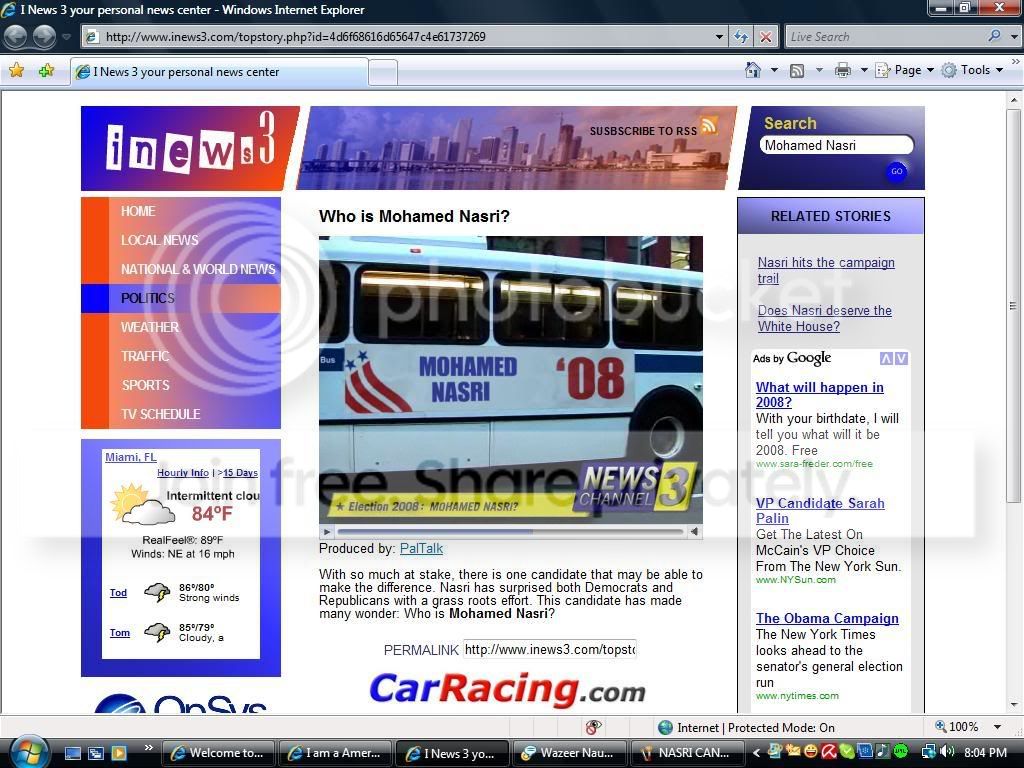Click the RSS feed icon in banner
The width and height of the screenshot is (1024, 768).
pos(709,125)
